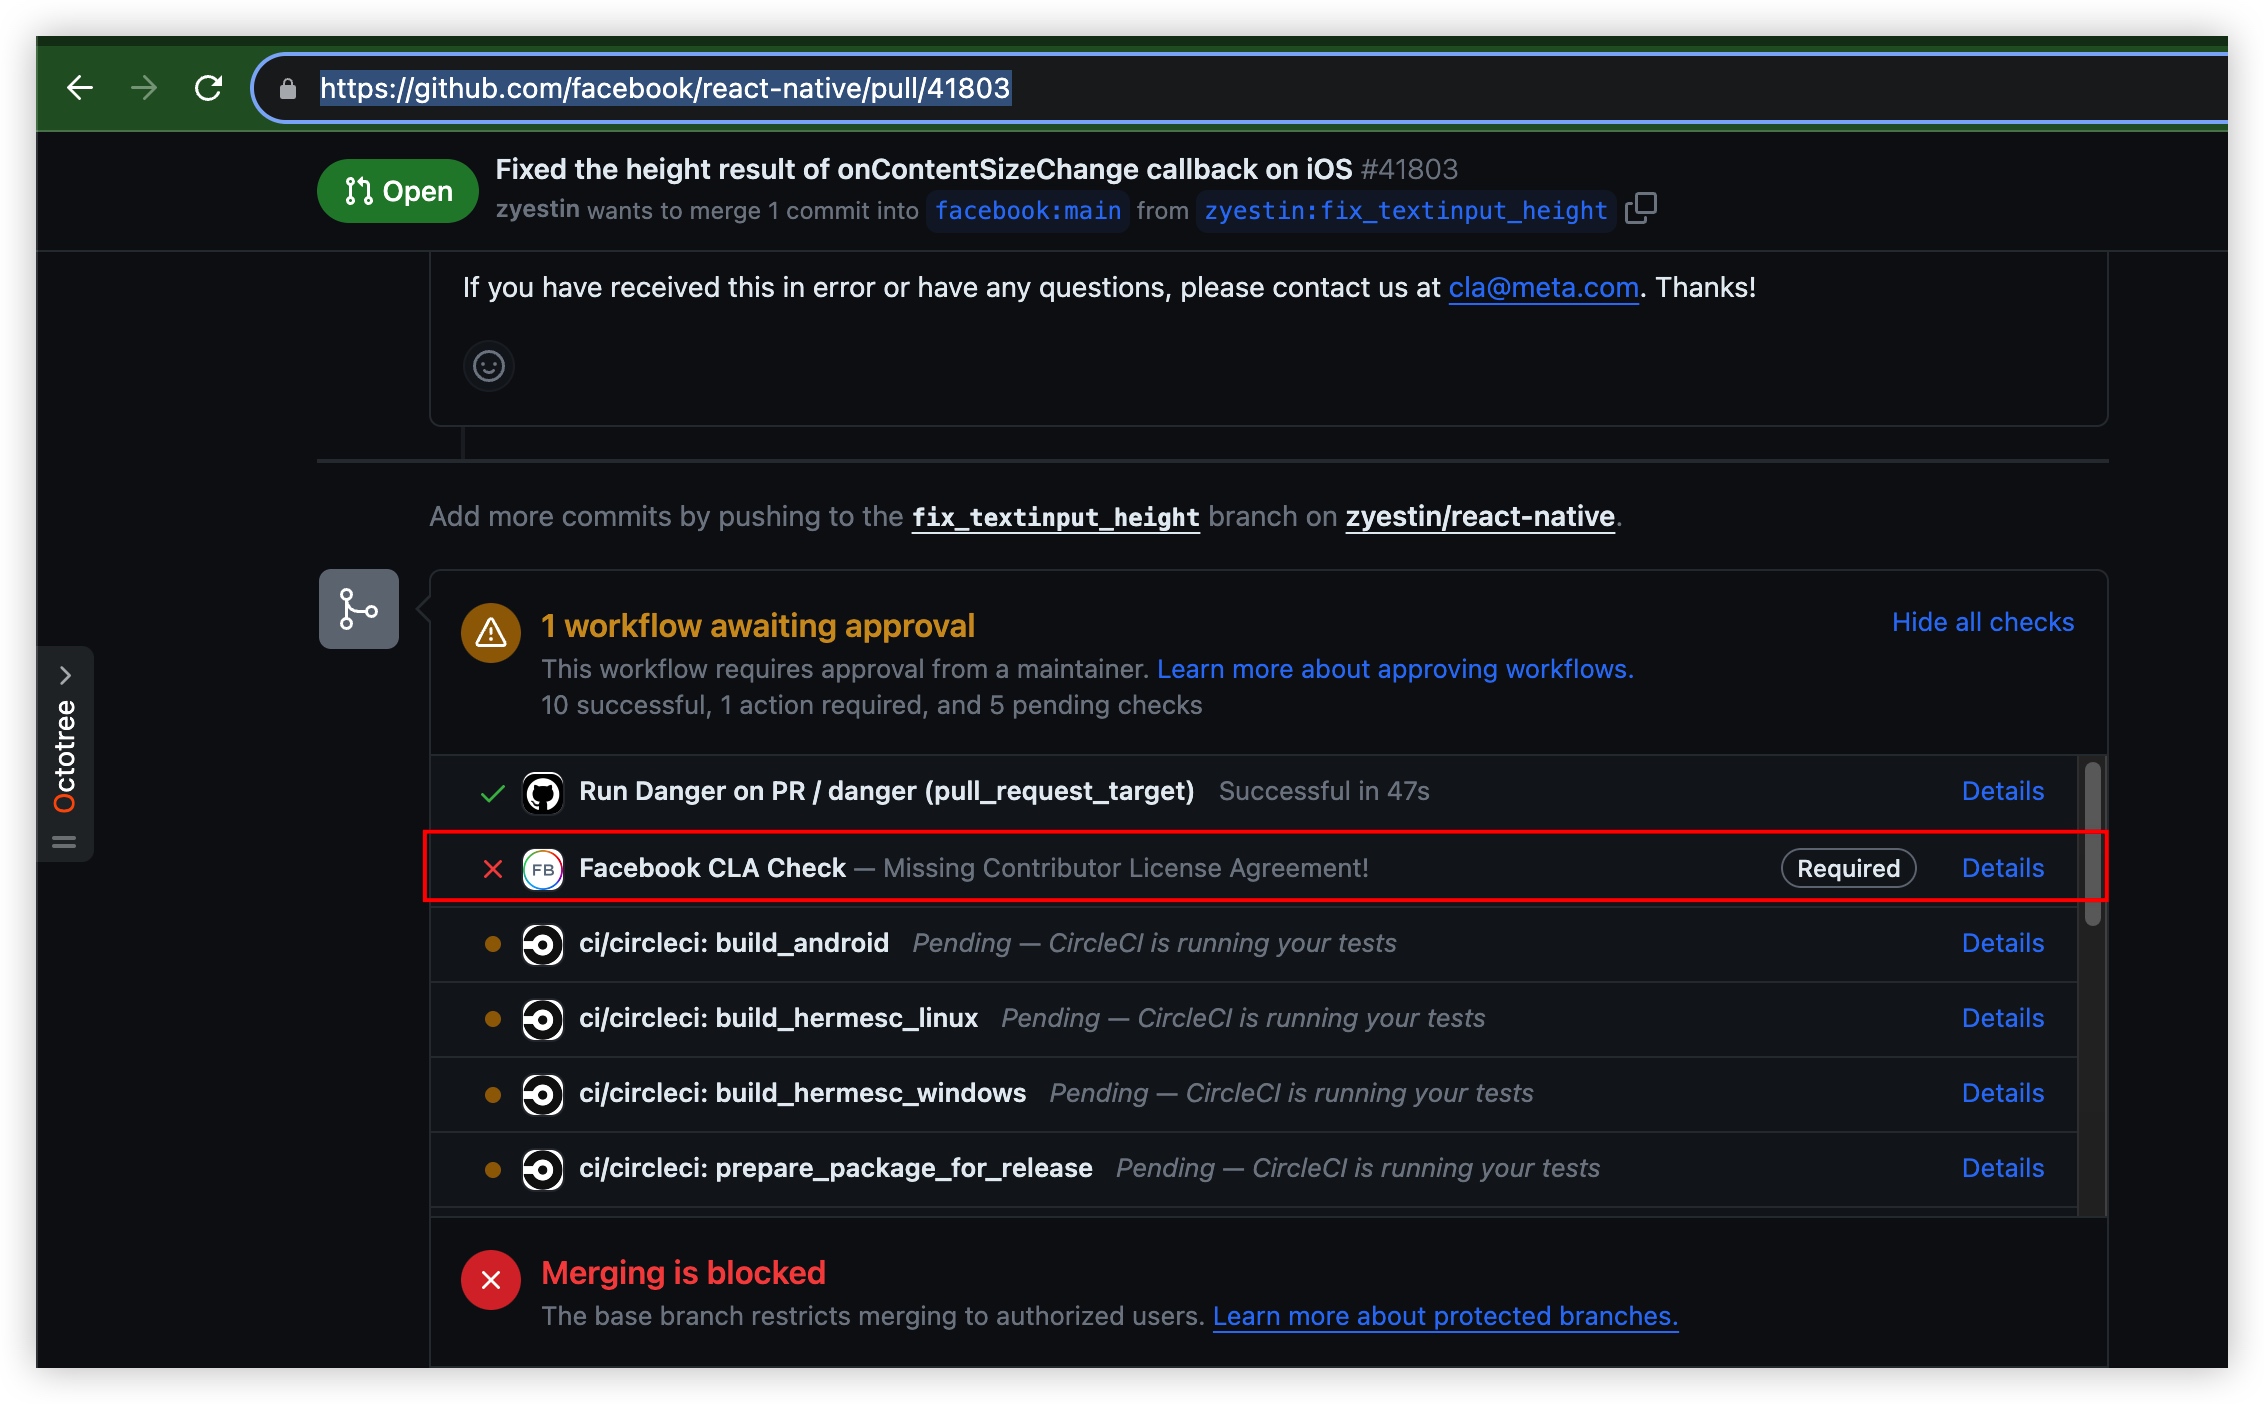Viewport: 2264px width, 1404px height.
Task: Click the Facebook CLA Check FB avatar
Action: [543, 868]
